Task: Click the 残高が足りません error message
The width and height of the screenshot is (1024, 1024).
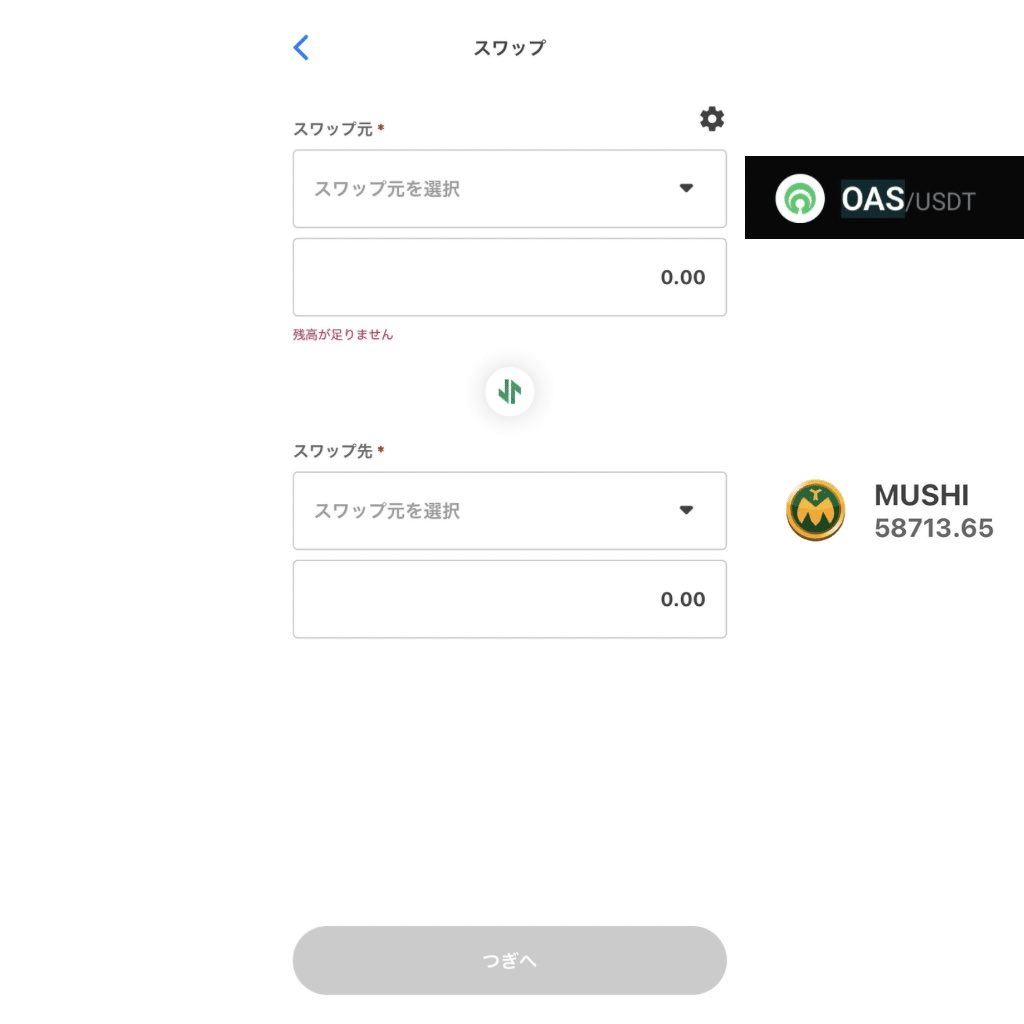Action: click(343, 334)
